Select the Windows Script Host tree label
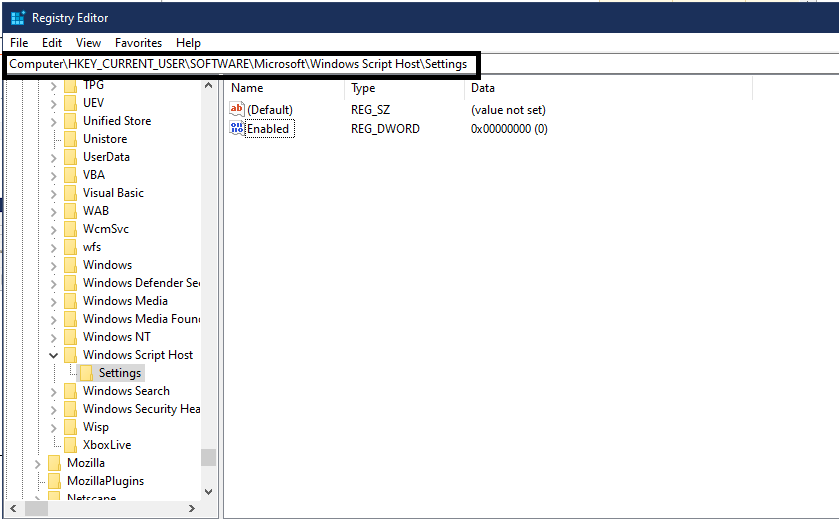 tap(138, 355)
